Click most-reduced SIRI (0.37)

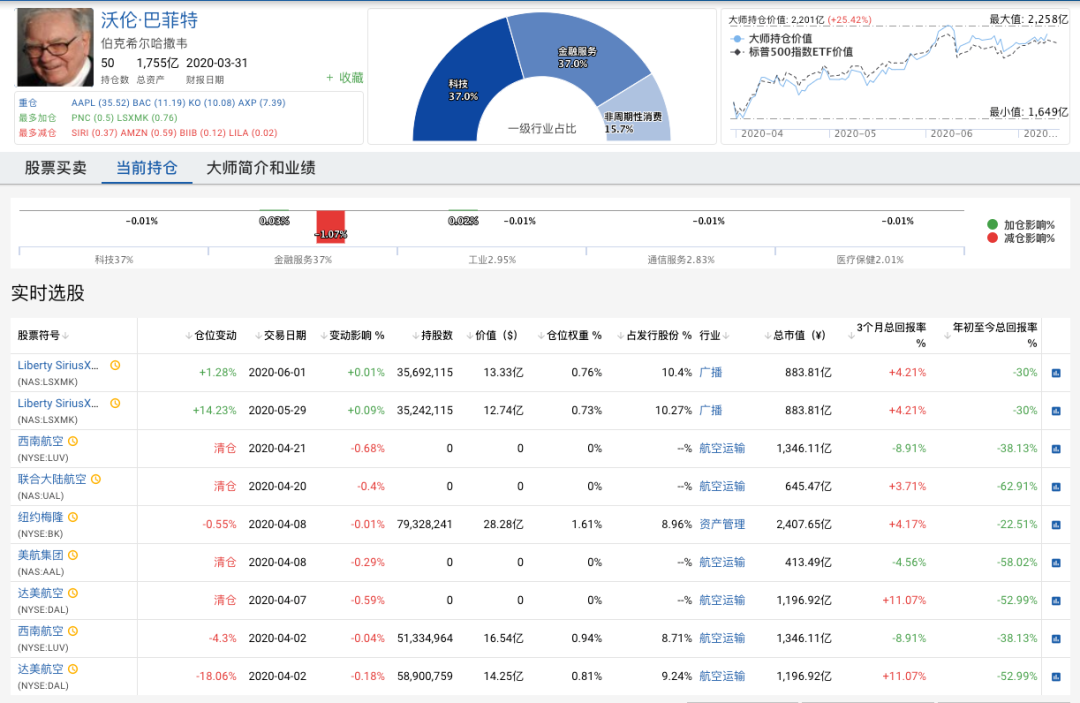[94, 134]
